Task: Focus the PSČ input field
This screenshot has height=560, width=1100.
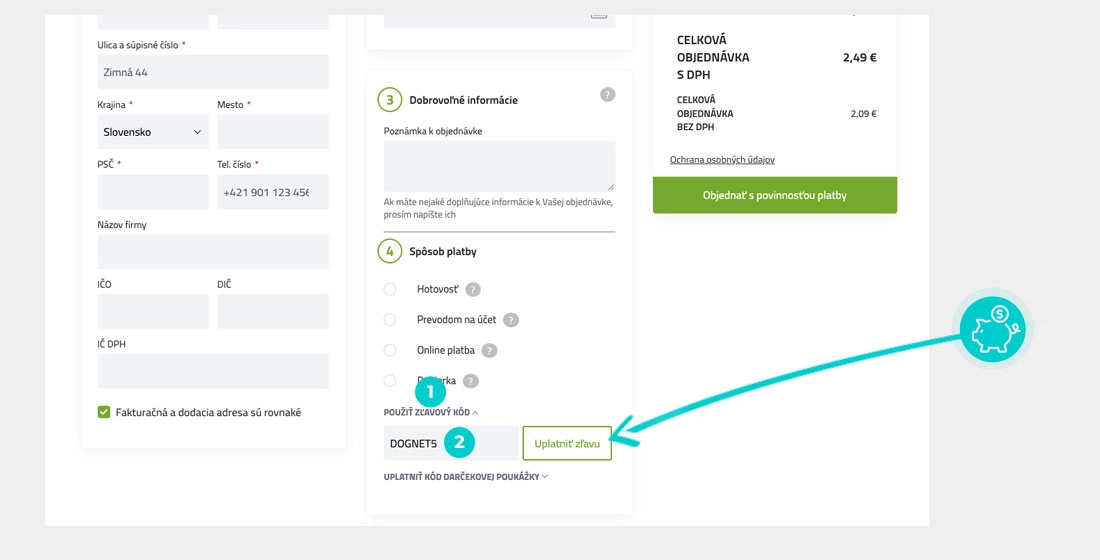Action: click(x=153, y=192)
